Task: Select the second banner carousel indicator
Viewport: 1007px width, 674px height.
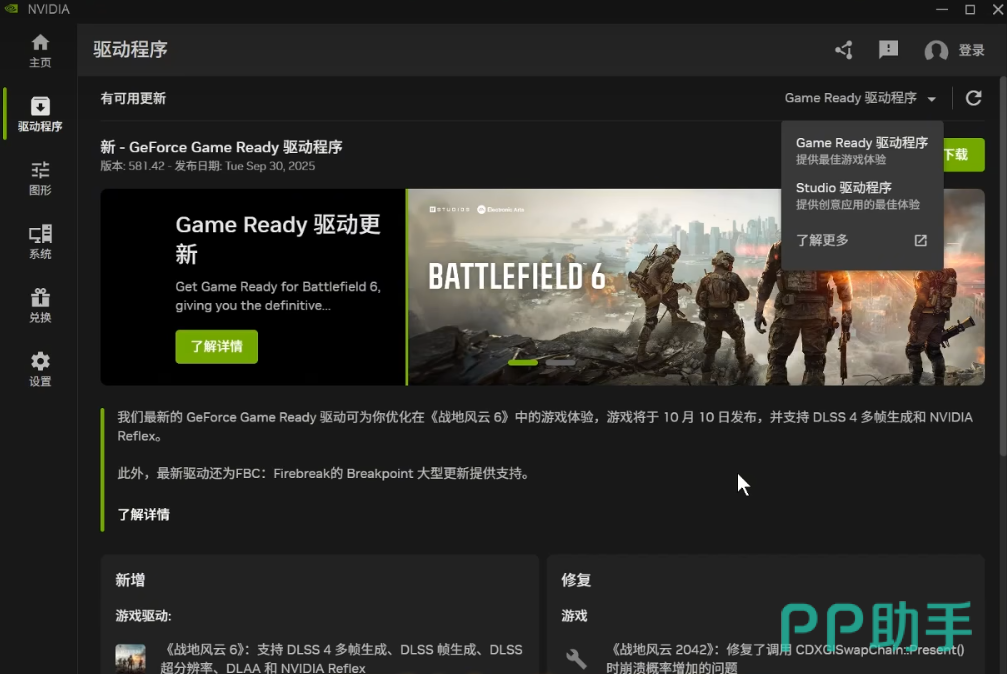Action: 560,362
